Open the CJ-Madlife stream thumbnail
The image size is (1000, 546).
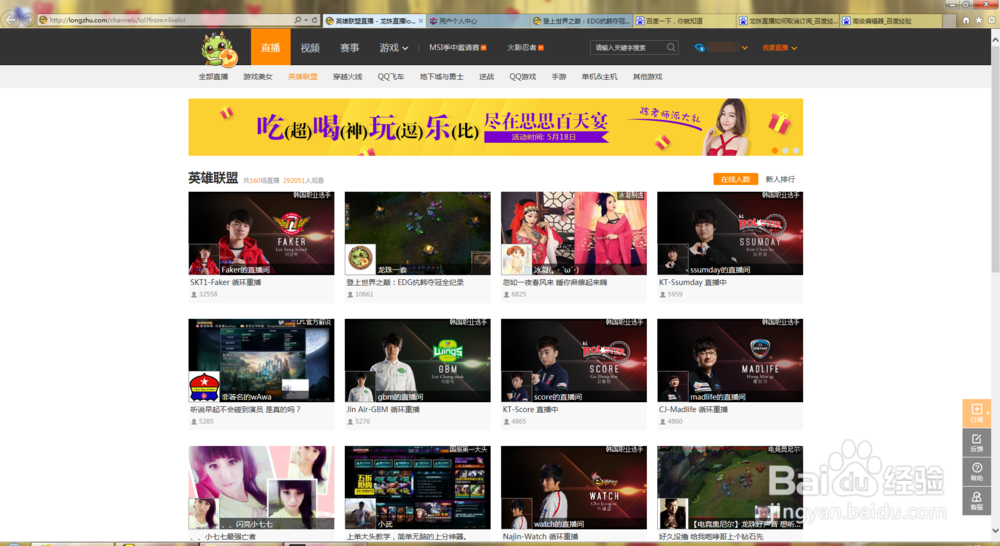coord(730,360)
